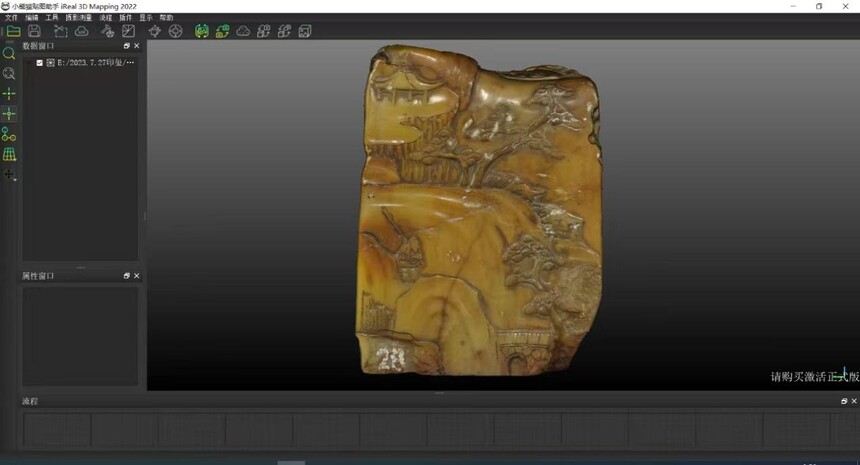Image resolution: width=860 pixels, height=465 pixels.
Task: Open the 文件 menu
Action: tap(11, 18)
